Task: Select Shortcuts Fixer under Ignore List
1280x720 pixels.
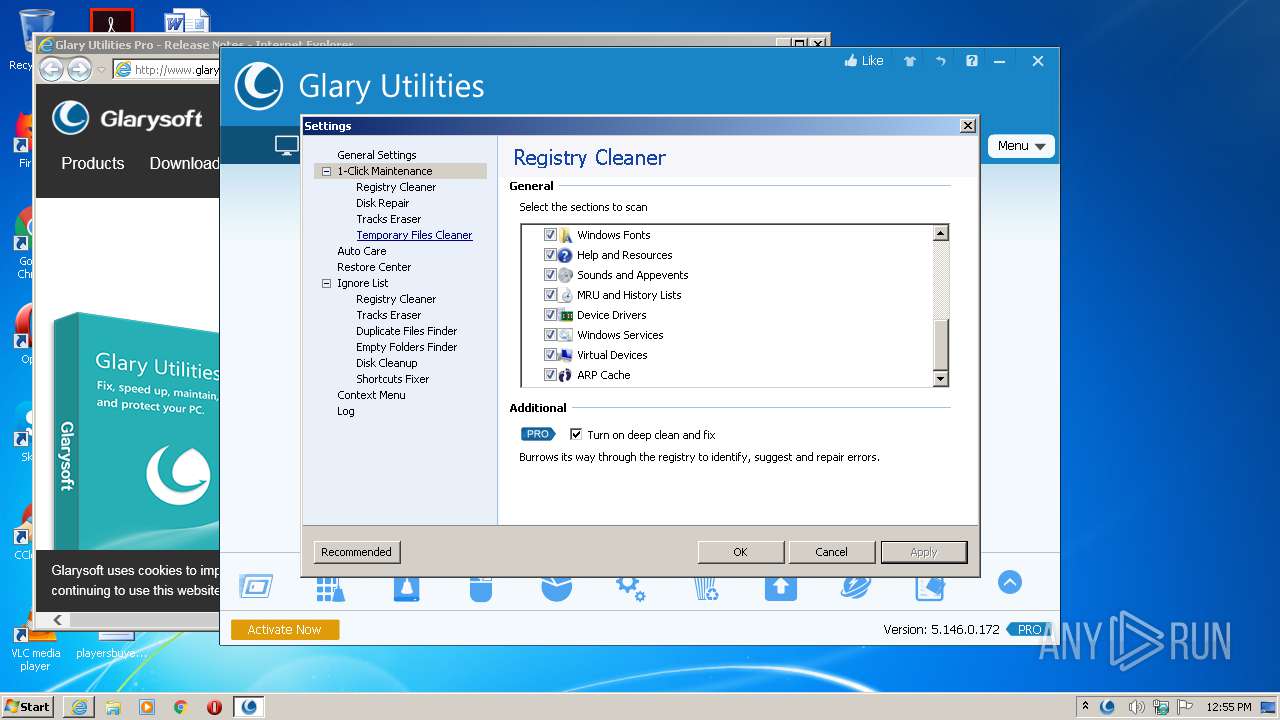Action: point(393,379)
